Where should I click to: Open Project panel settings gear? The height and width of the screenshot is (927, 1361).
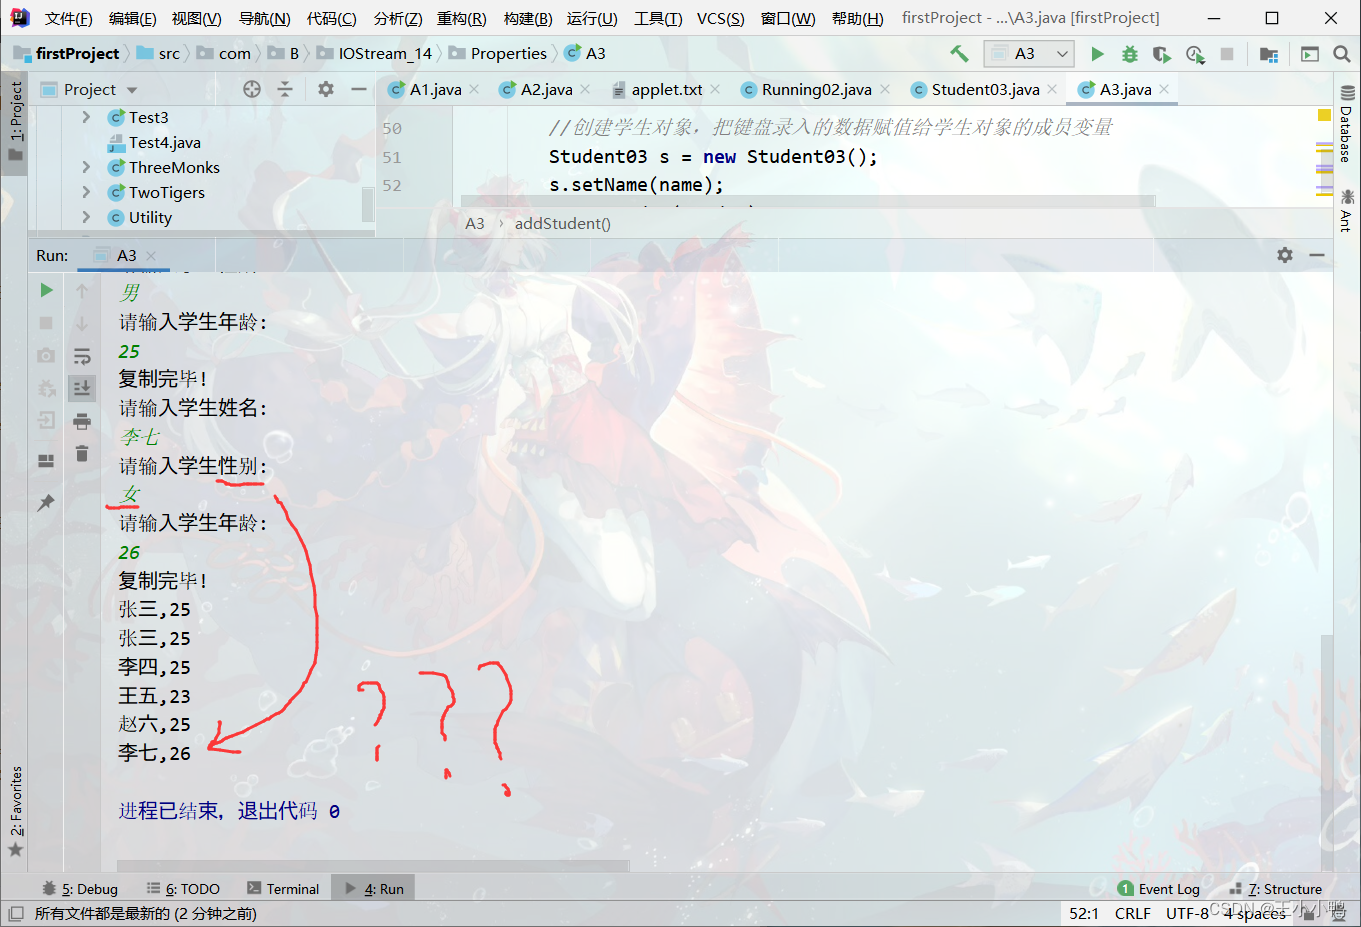(326, 89)
